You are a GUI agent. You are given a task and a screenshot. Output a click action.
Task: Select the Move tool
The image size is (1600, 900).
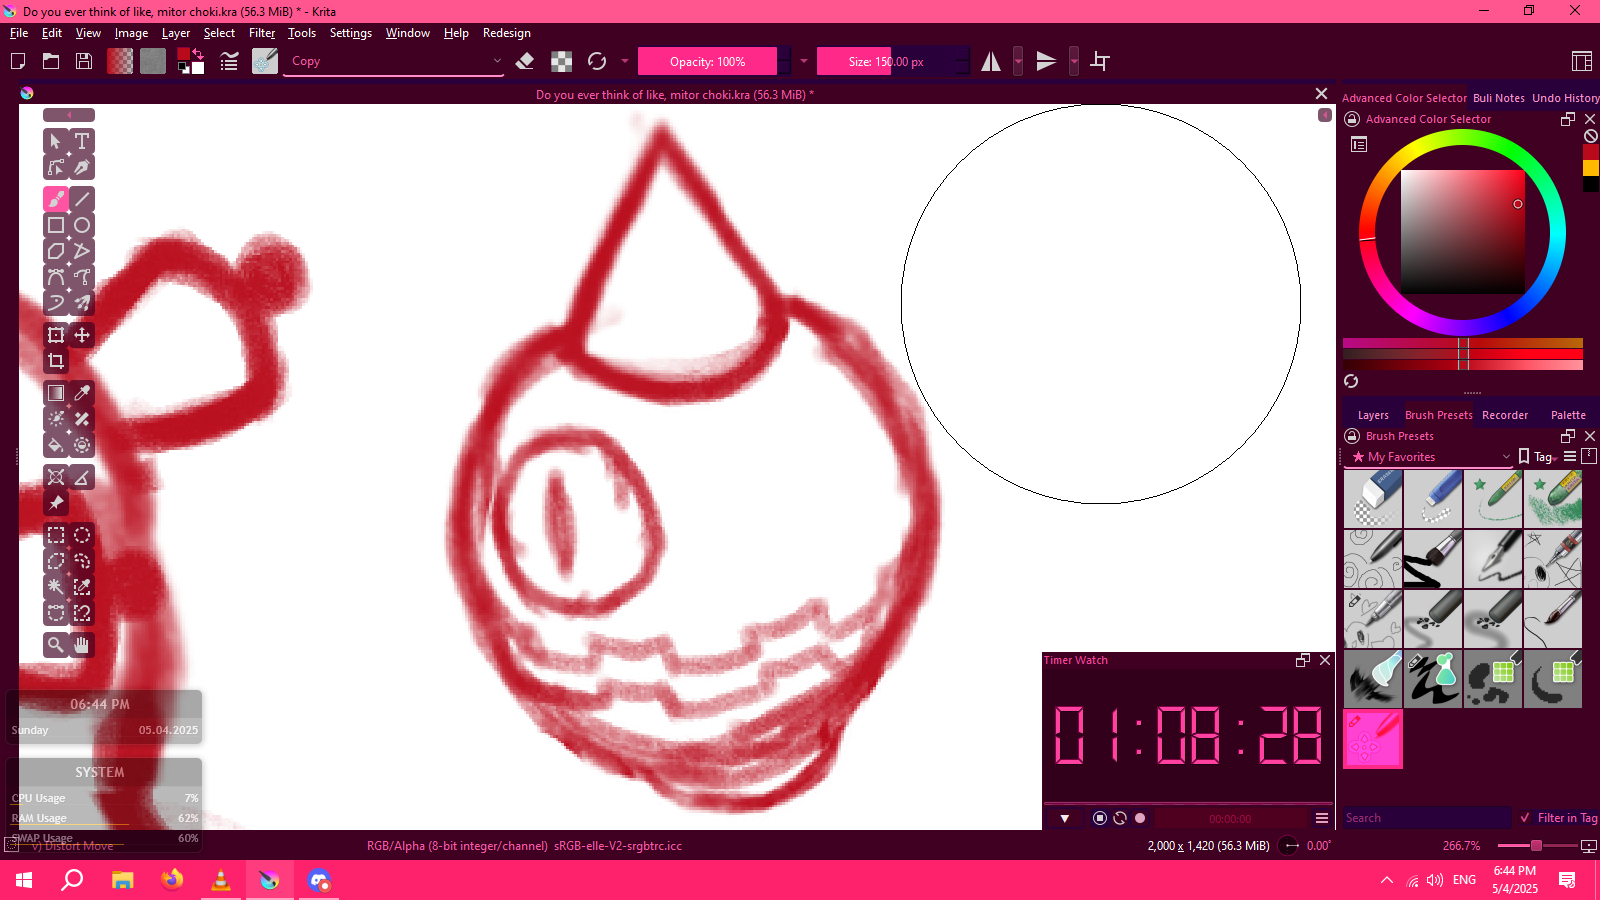coord(82,335)
